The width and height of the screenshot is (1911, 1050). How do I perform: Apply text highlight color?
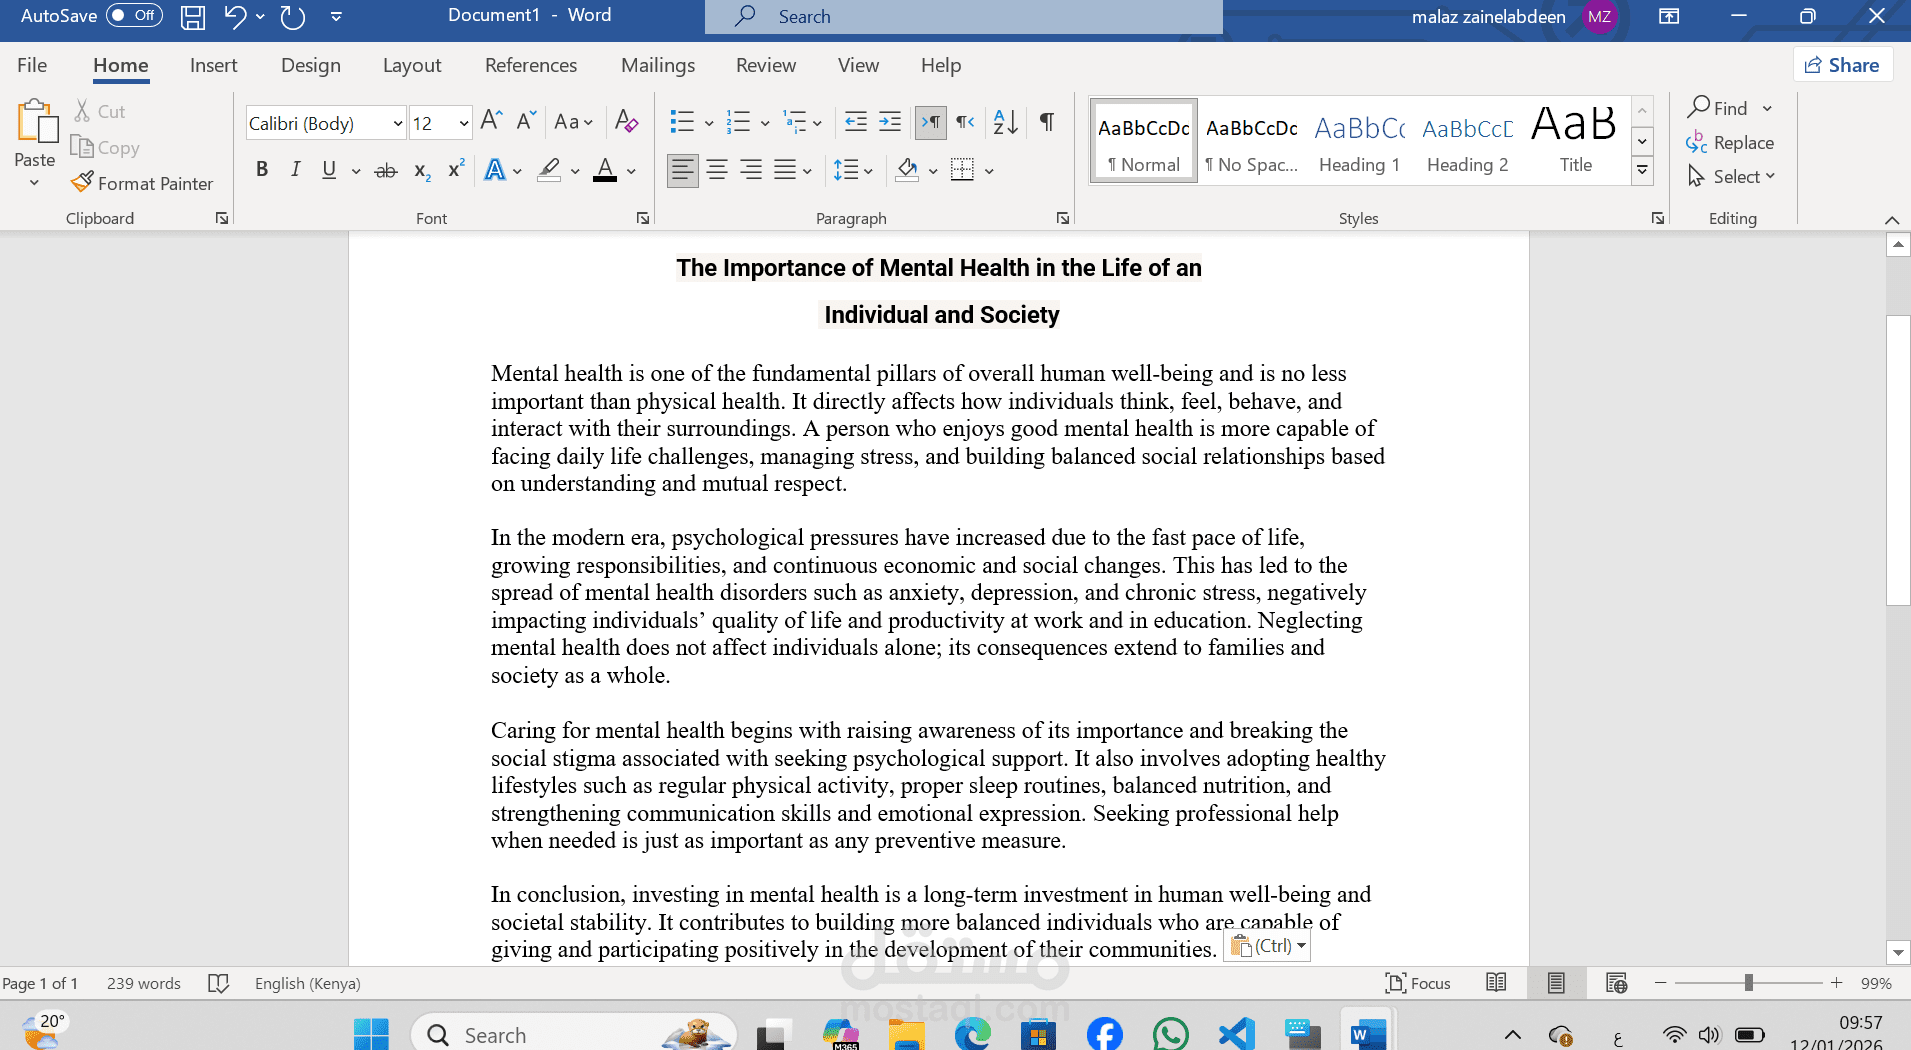click(x=549, y=171)
